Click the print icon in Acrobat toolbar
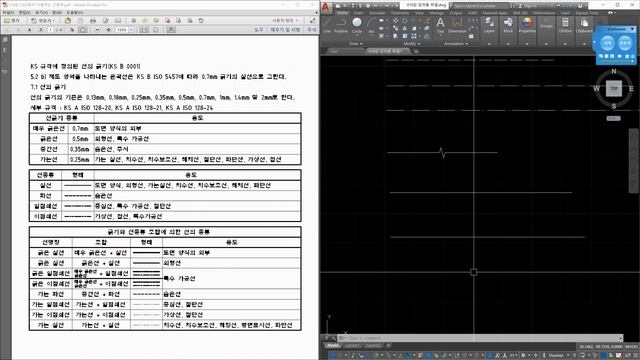This screenshot has height=360, width=640. (x=93, y=20)
